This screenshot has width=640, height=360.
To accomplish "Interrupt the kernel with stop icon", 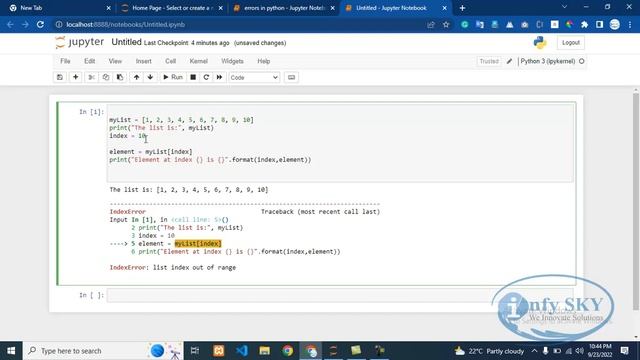I will tap(193, 77).
